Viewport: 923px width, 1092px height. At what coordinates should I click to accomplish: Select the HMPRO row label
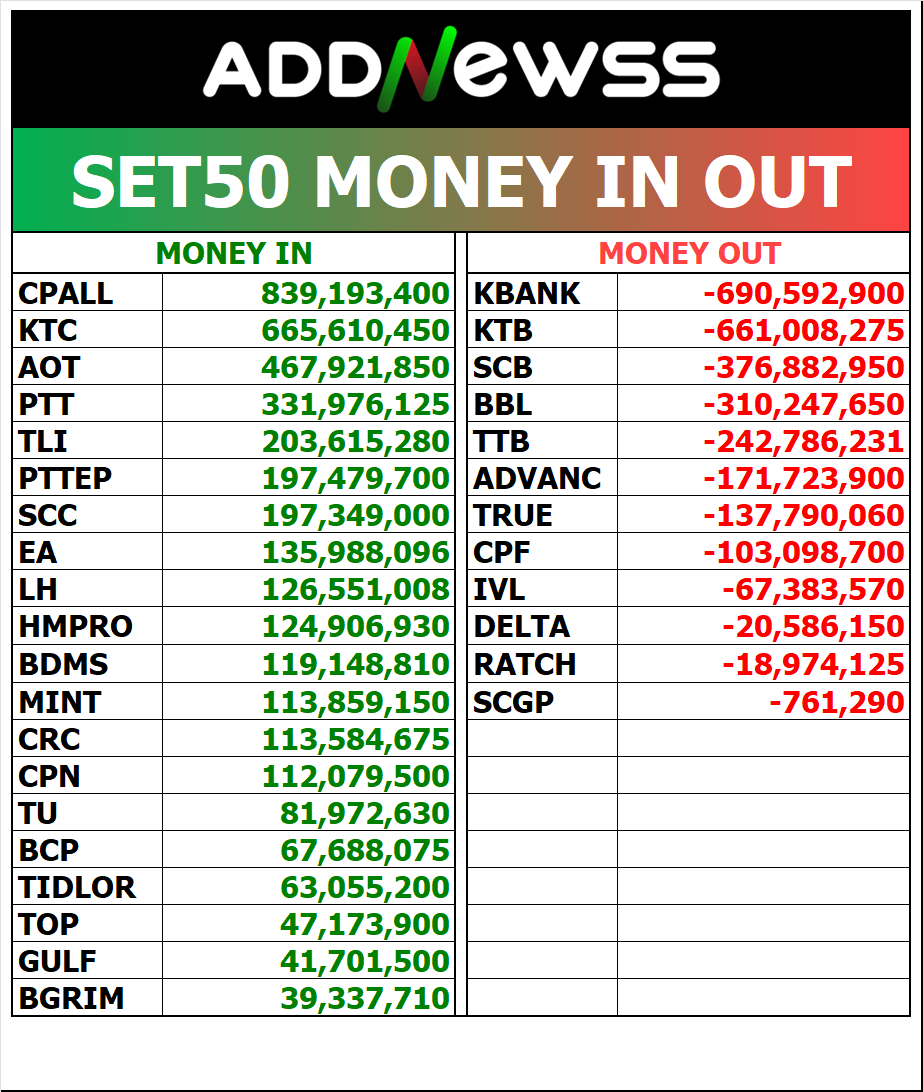76,626
